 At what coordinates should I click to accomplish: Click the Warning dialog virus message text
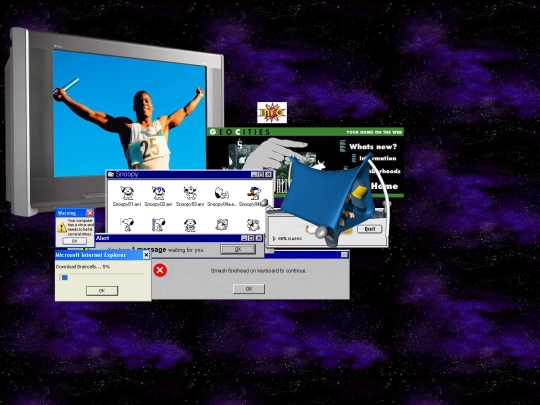click(80, 227)
